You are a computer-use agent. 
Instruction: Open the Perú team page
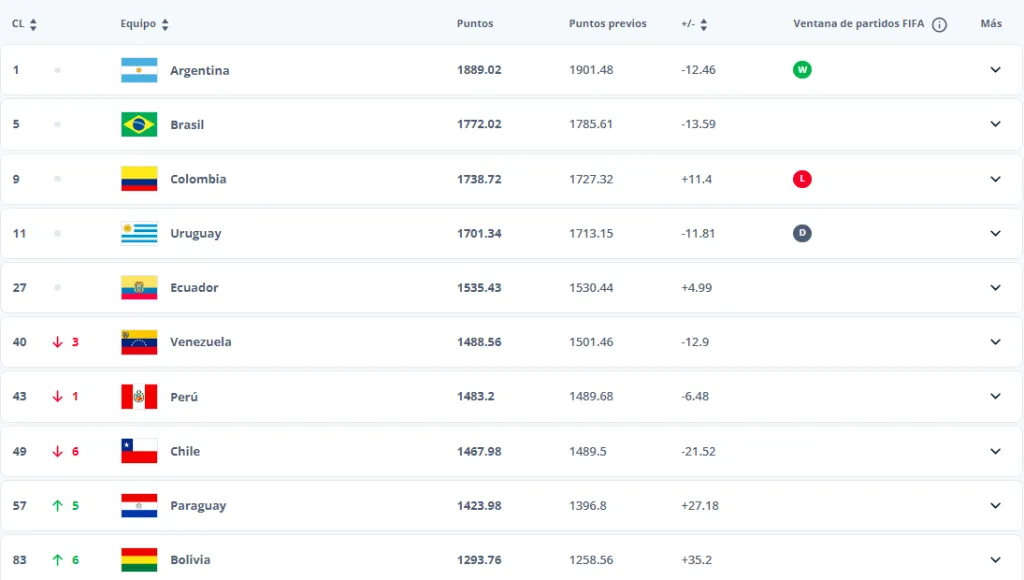(184, 396)
